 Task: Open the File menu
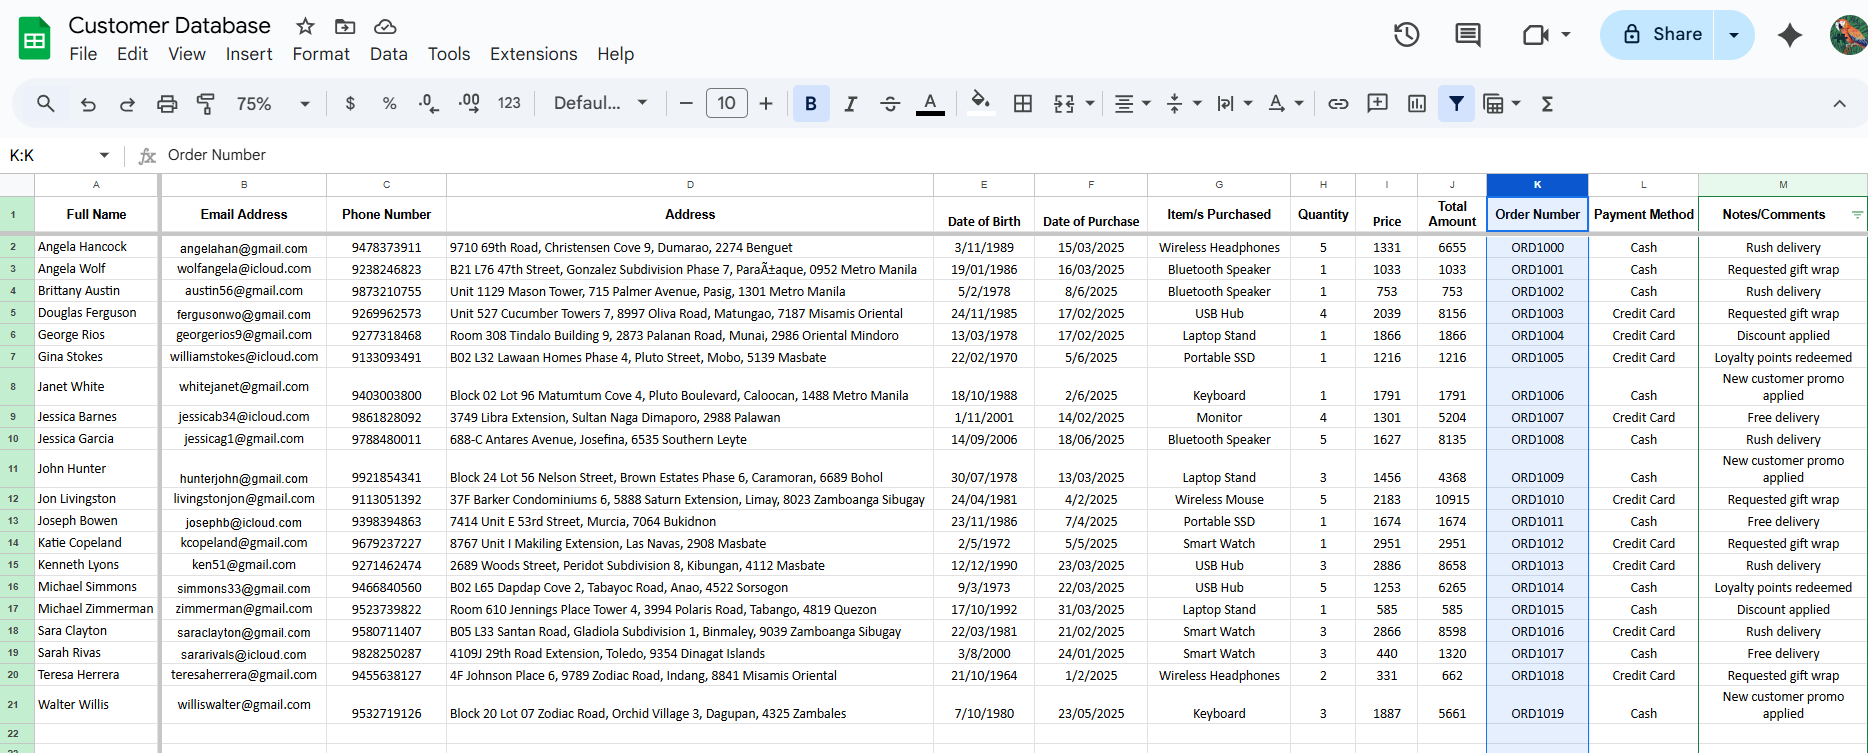[83, 54]
